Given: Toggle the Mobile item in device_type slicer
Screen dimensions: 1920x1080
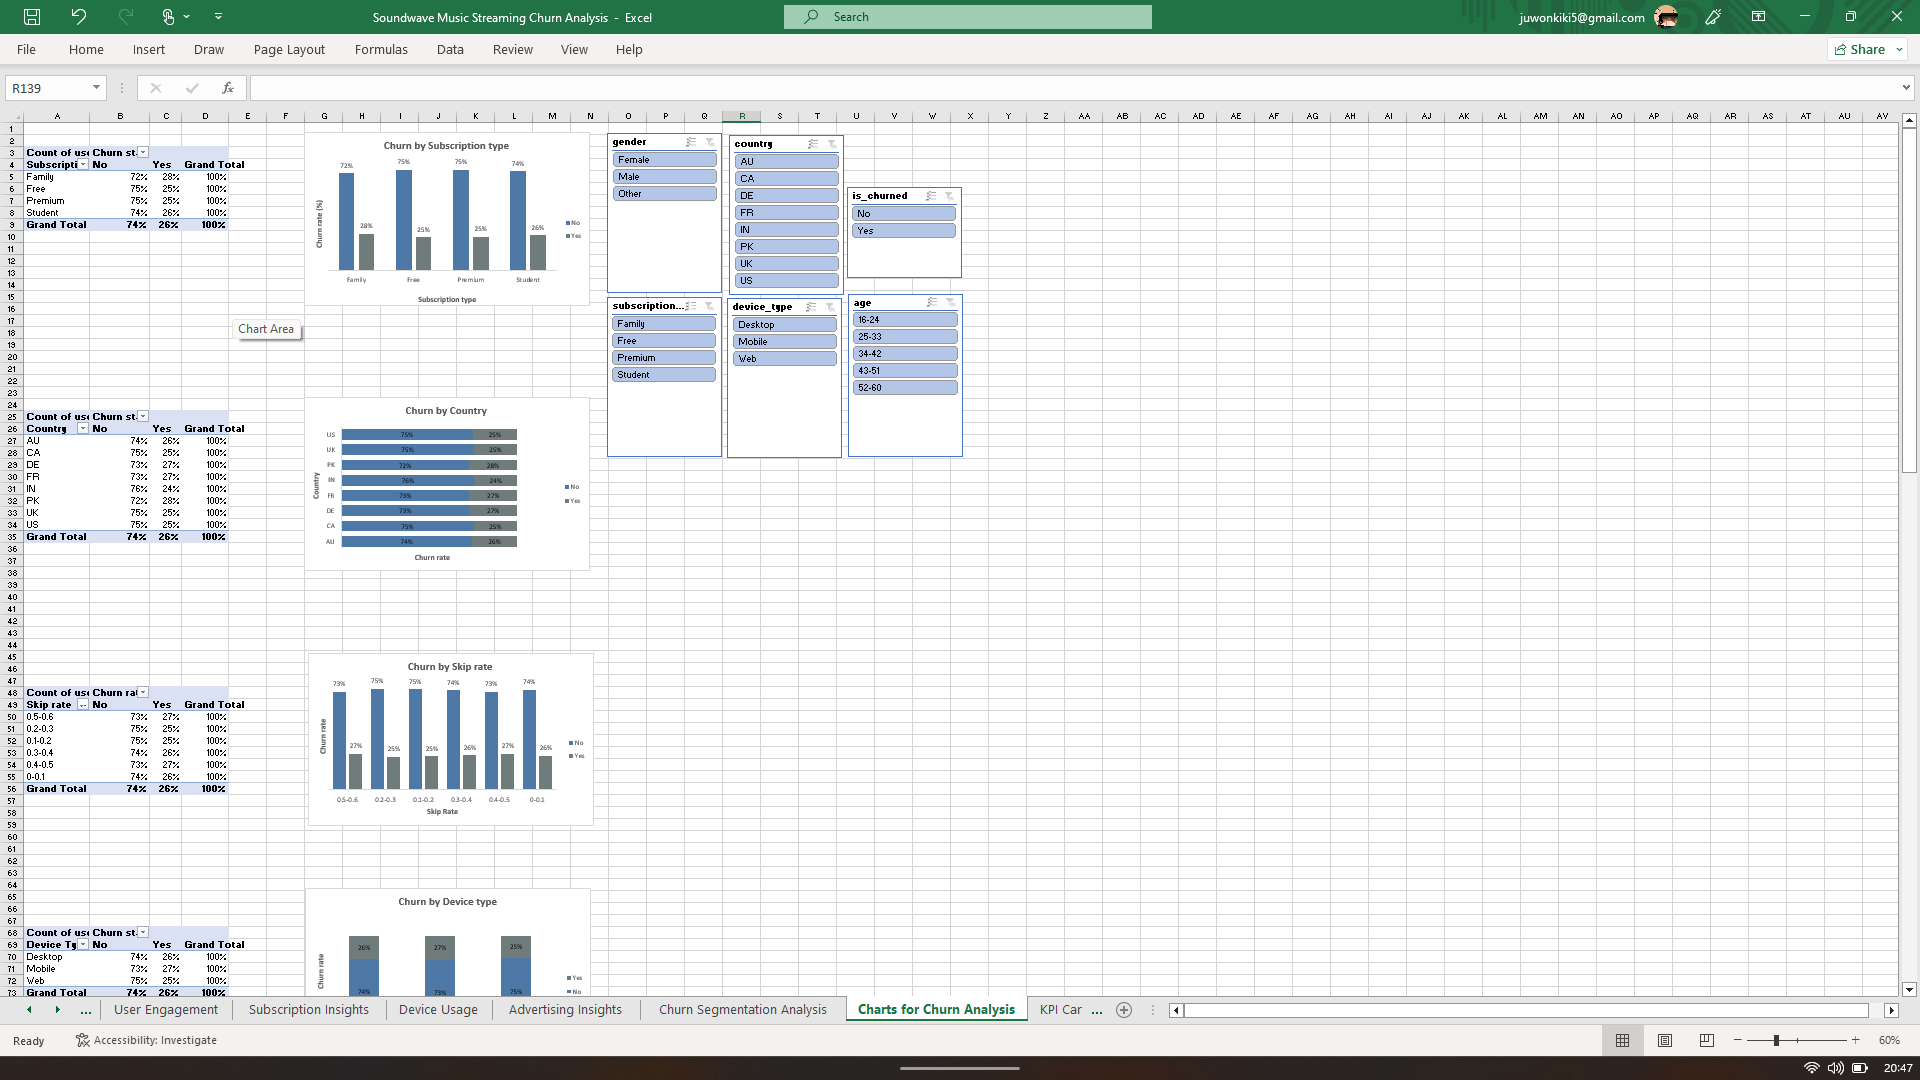Looking at the screenshot, I should click(x=784, y=342).
